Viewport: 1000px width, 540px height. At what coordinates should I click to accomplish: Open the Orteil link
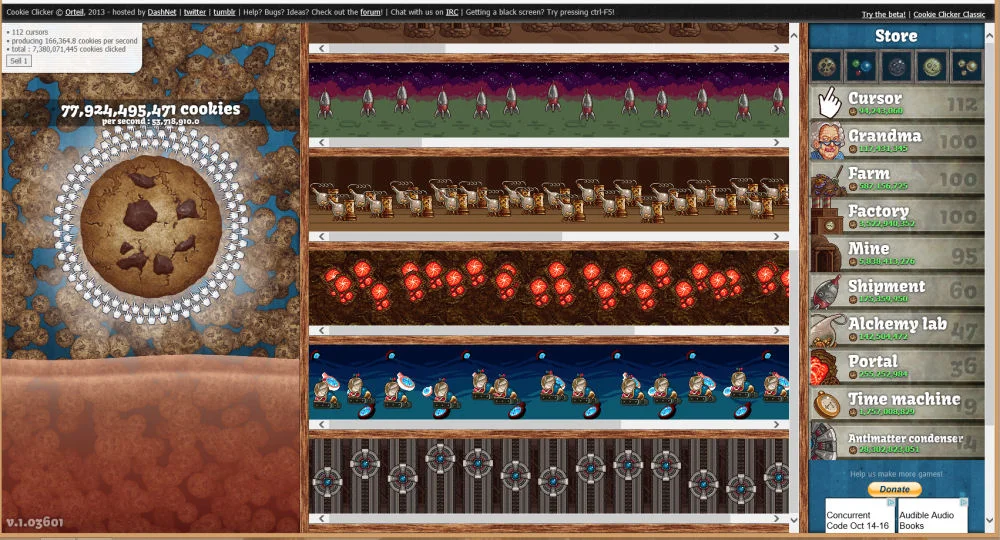(74, 12)
